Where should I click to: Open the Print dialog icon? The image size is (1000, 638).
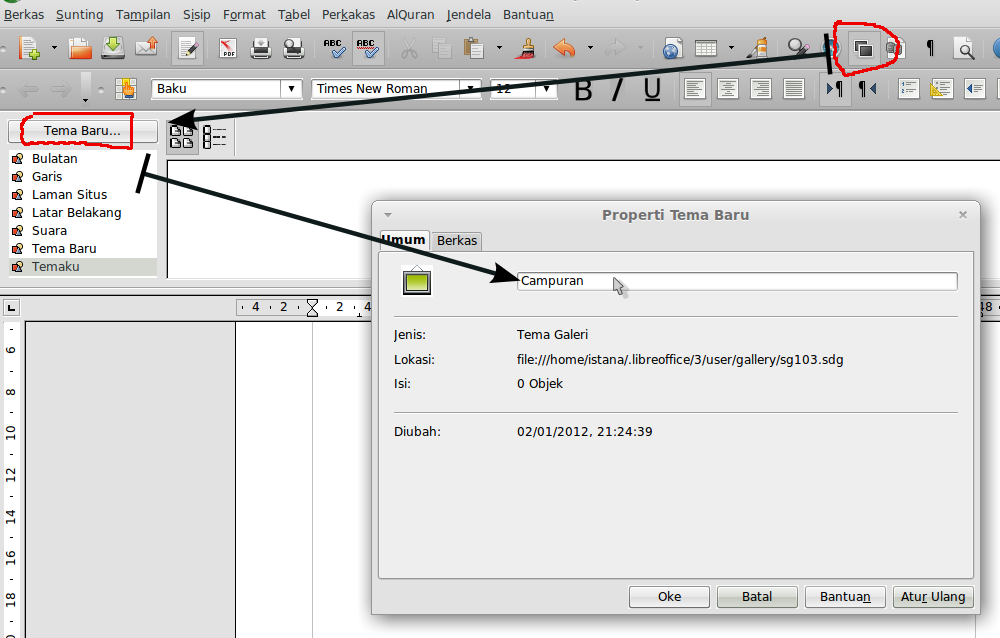[x=261, y=47]
